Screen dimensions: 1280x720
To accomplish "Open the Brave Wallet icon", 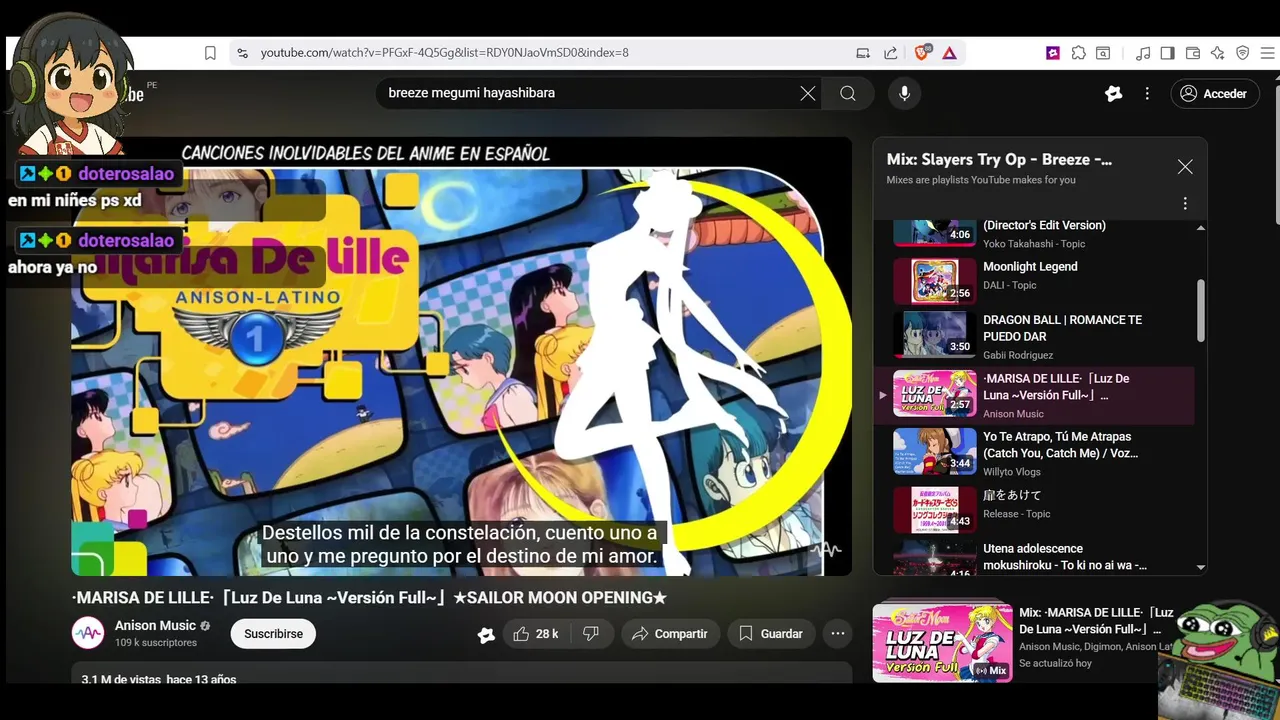I will (x=1193, y=53).
